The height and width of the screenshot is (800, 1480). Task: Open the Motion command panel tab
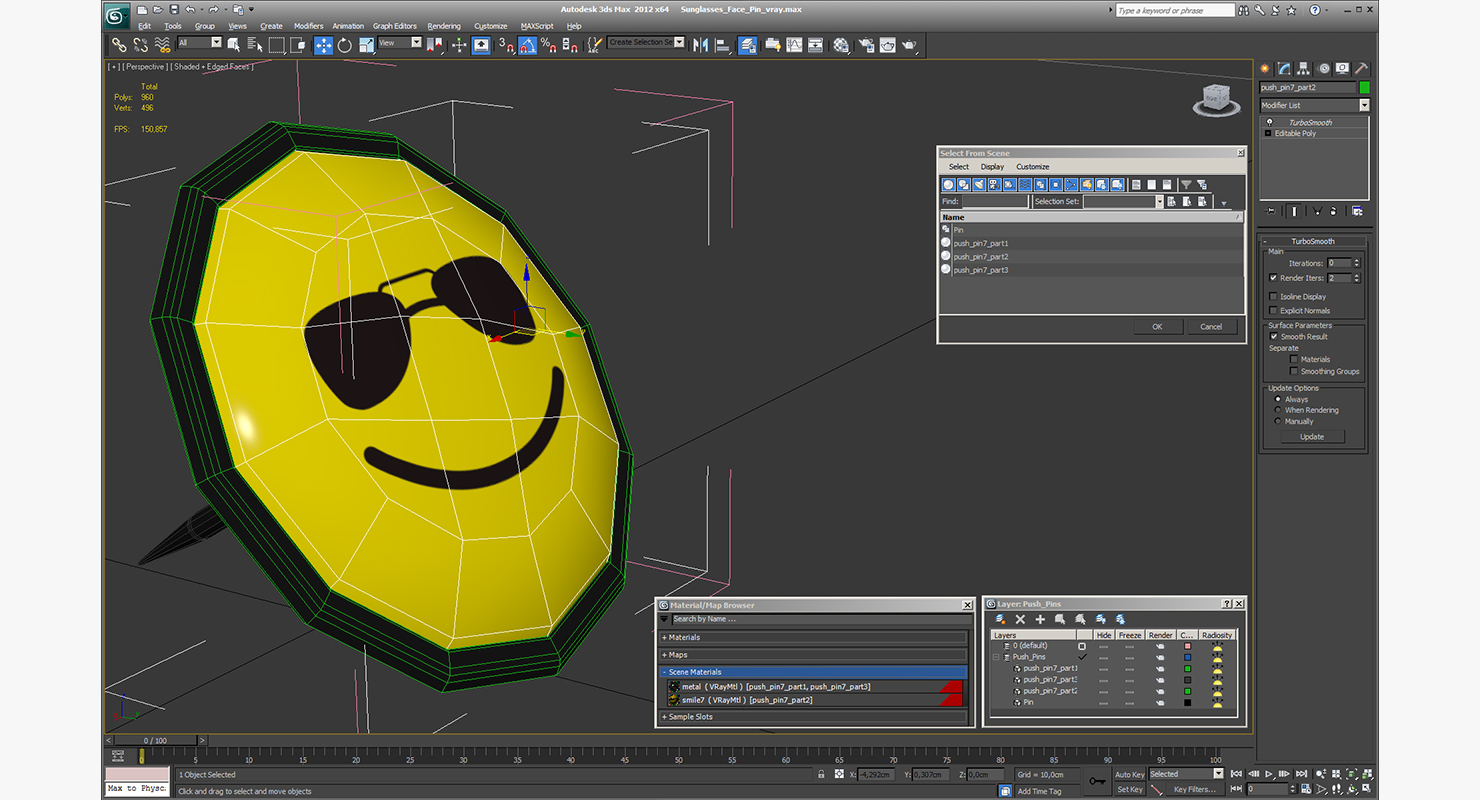[1324, 69]
